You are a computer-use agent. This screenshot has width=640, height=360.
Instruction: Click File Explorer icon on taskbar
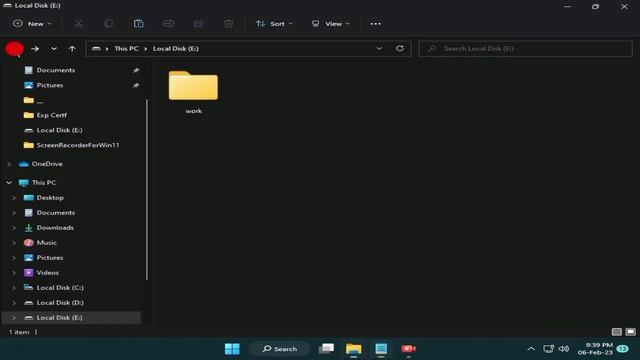[x=354, y=349]
